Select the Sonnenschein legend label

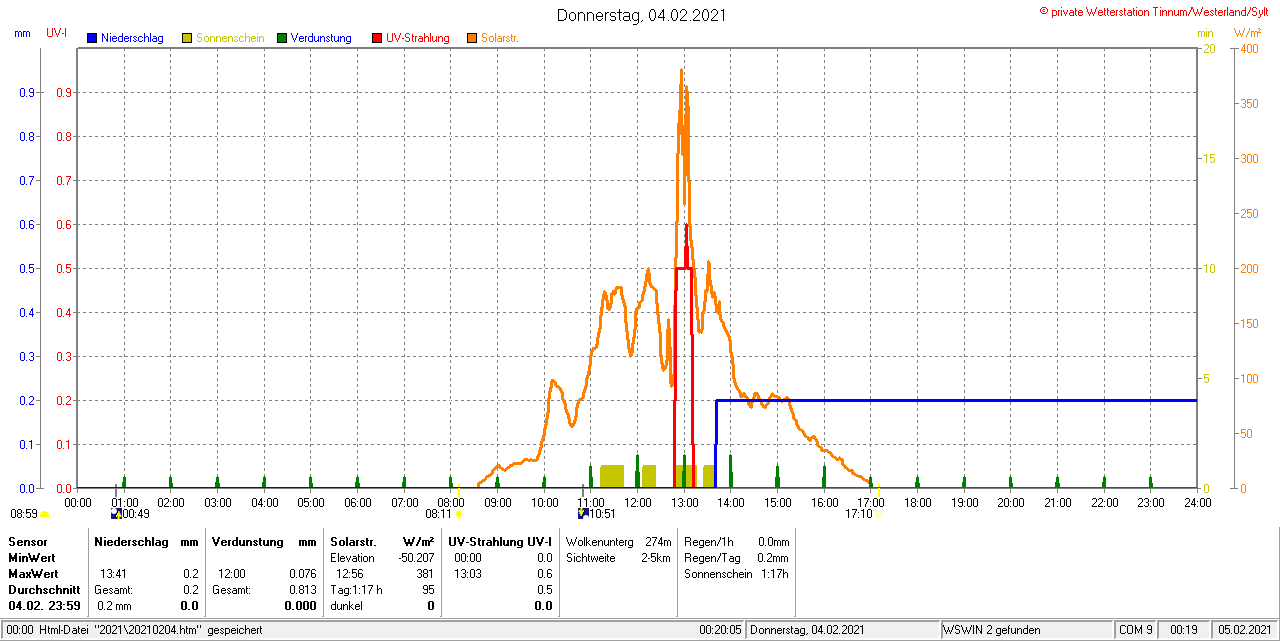pos(230,38)
